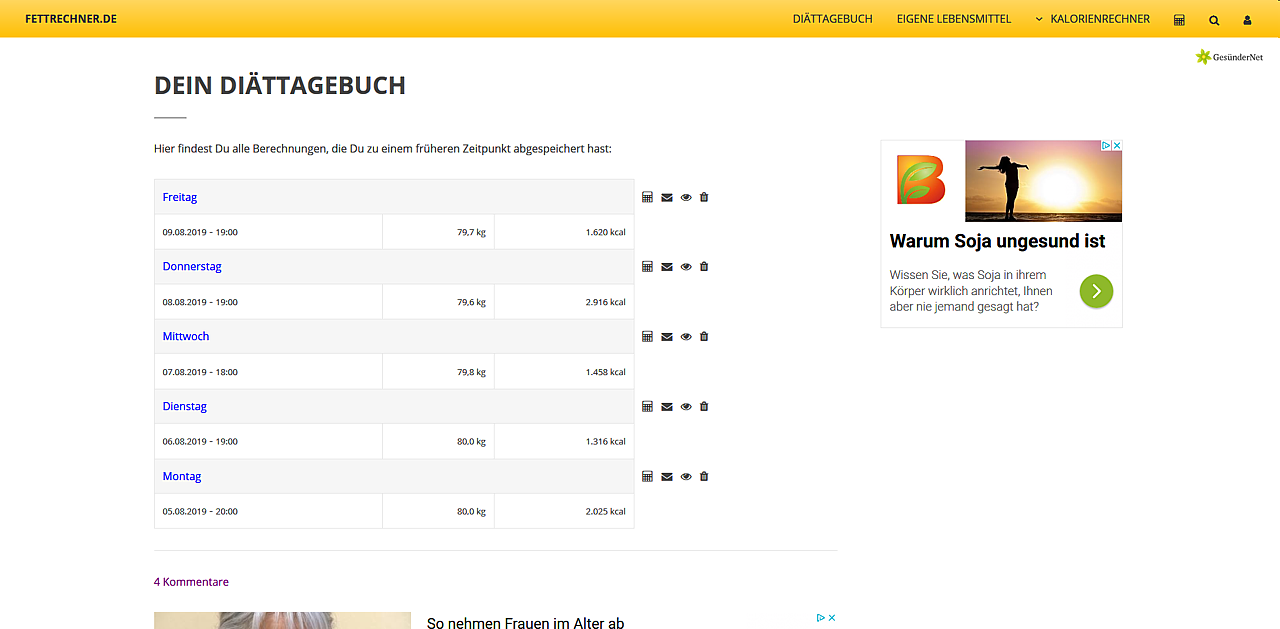Viewport: 1280px width, 629px height.
Task: Open the Eigene Lebensmittel menu item
Action: (x=953, y=19)
